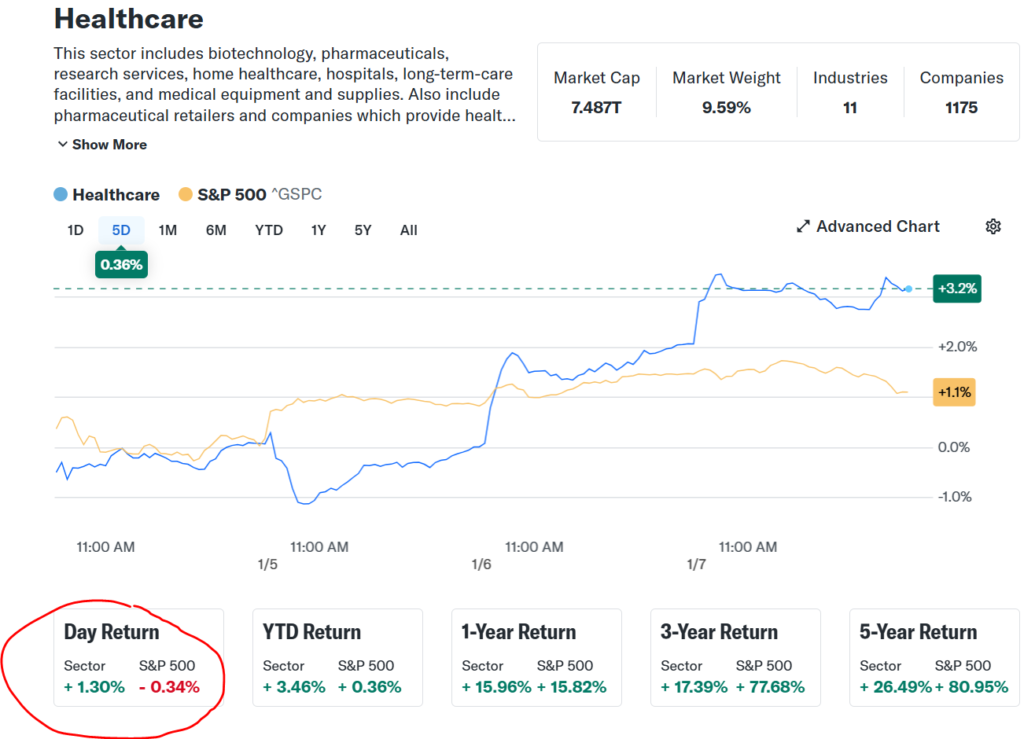Click the Advanced Chart expand arrows icon

click(x=802, y=227)
